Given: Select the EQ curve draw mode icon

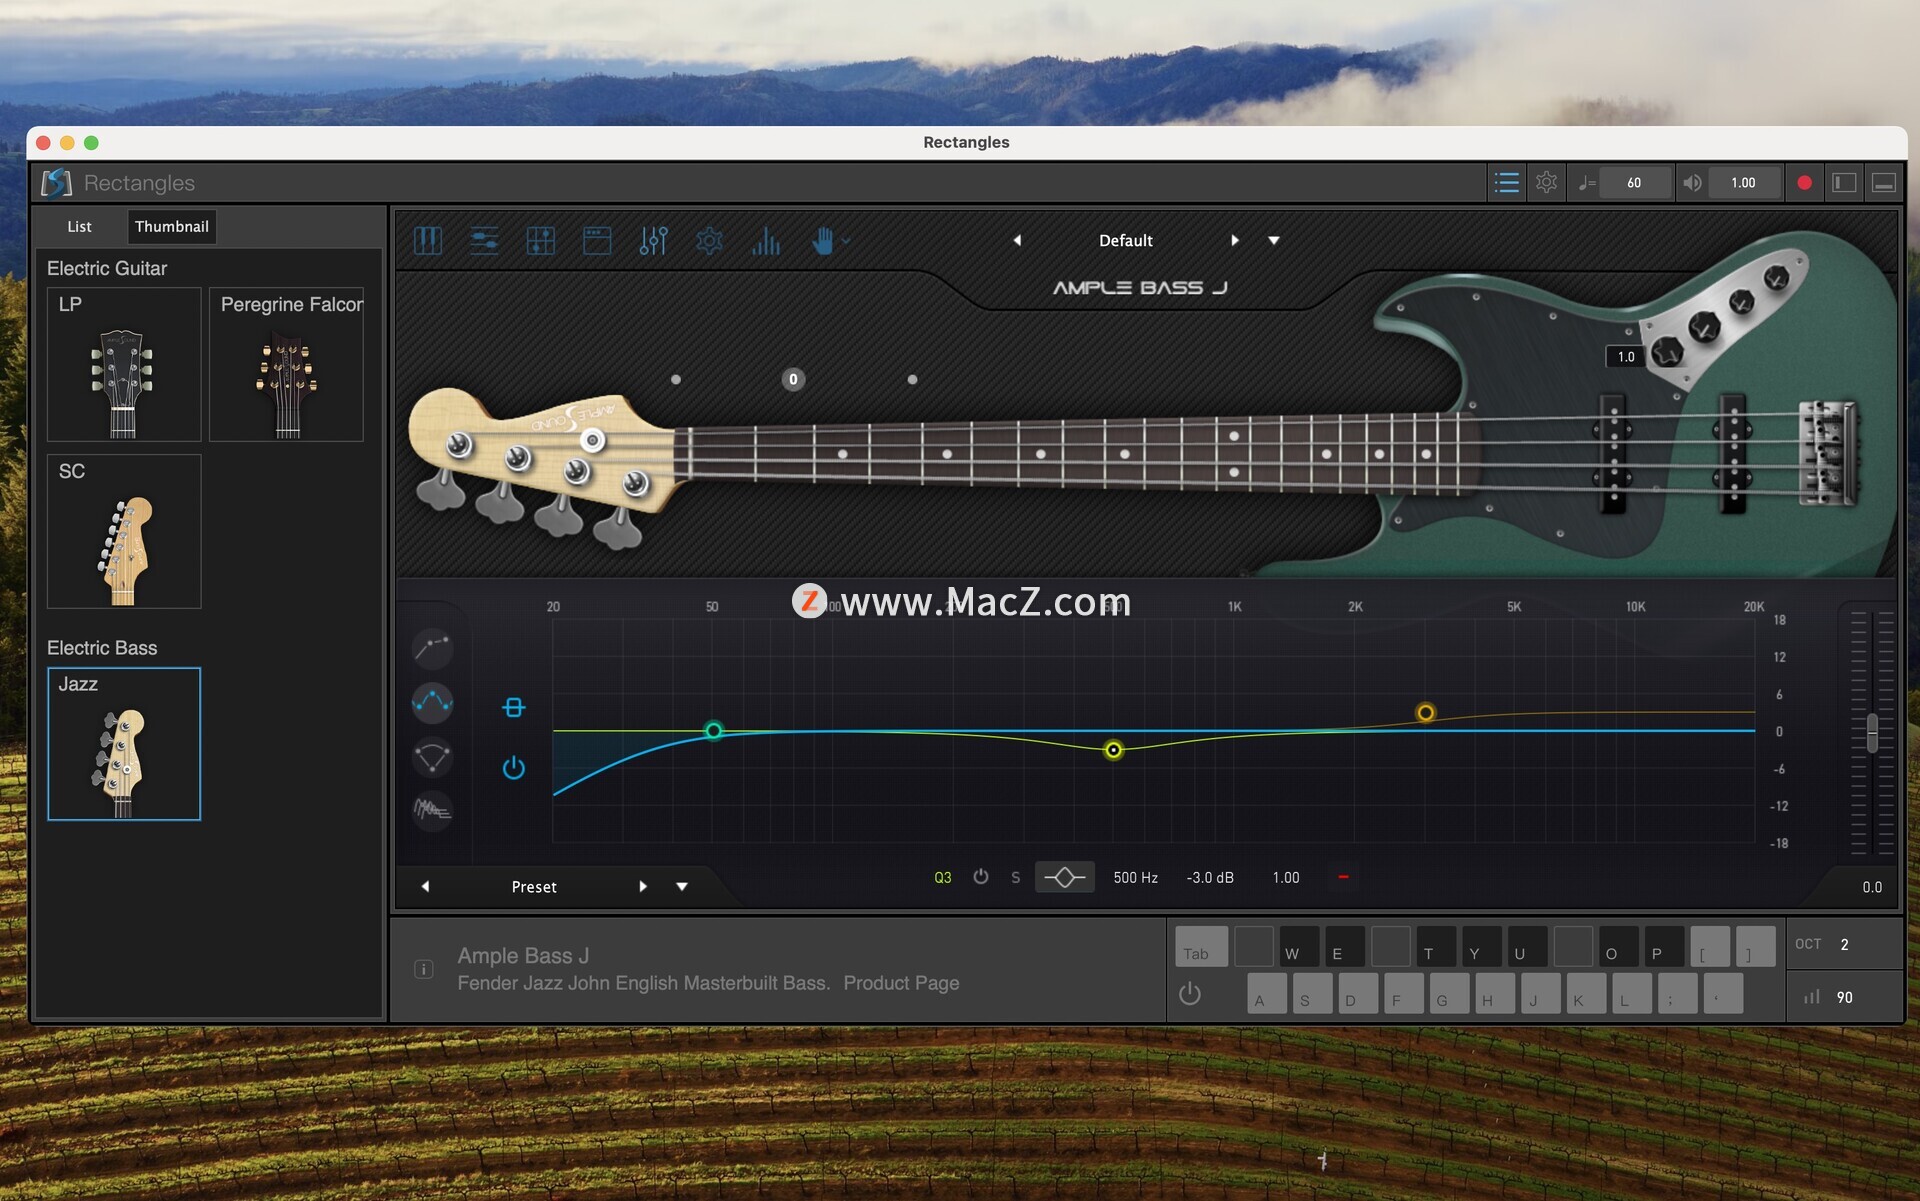Looking at the screenshot, I should (433, 648).
